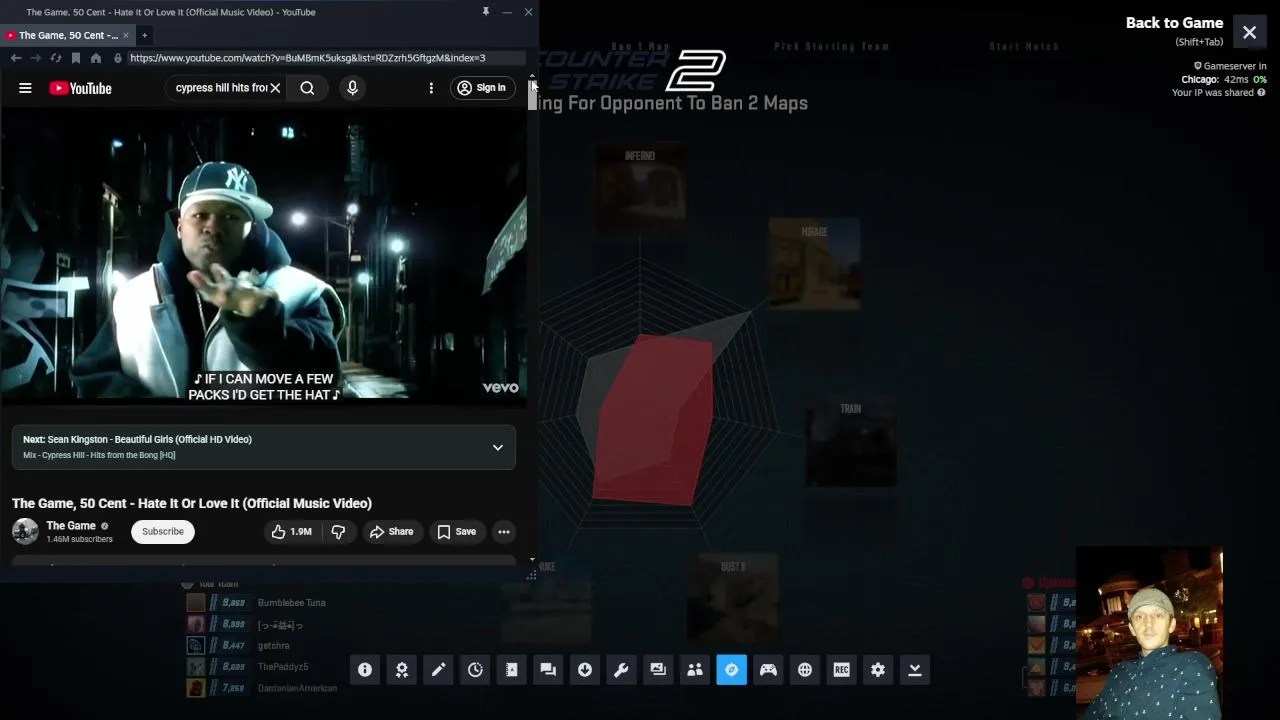Go to browser home page icon

click(x=96, y=58)
